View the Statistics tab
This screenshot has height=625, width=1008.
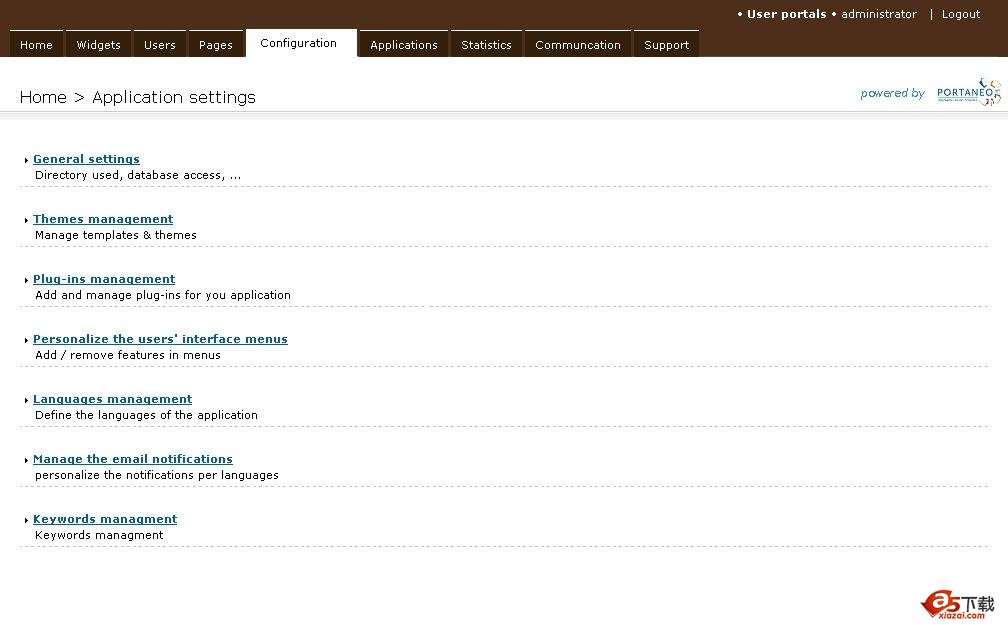[x=486, y=45]
